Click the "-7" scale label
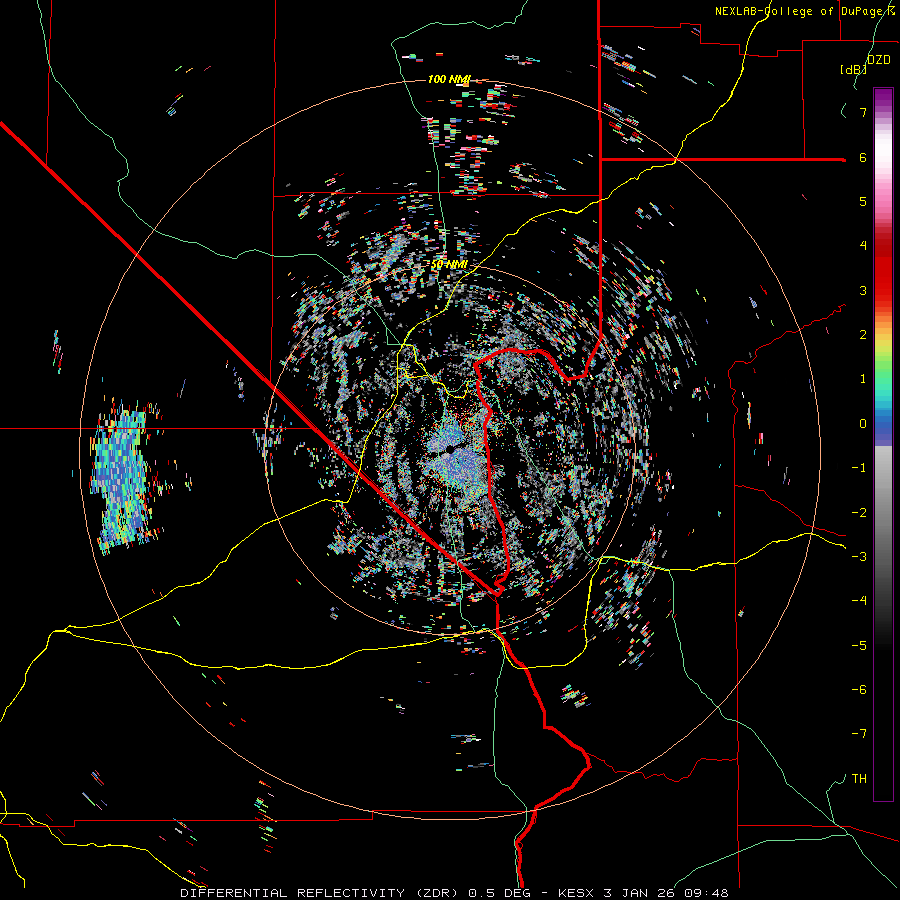 coord(859,734)
